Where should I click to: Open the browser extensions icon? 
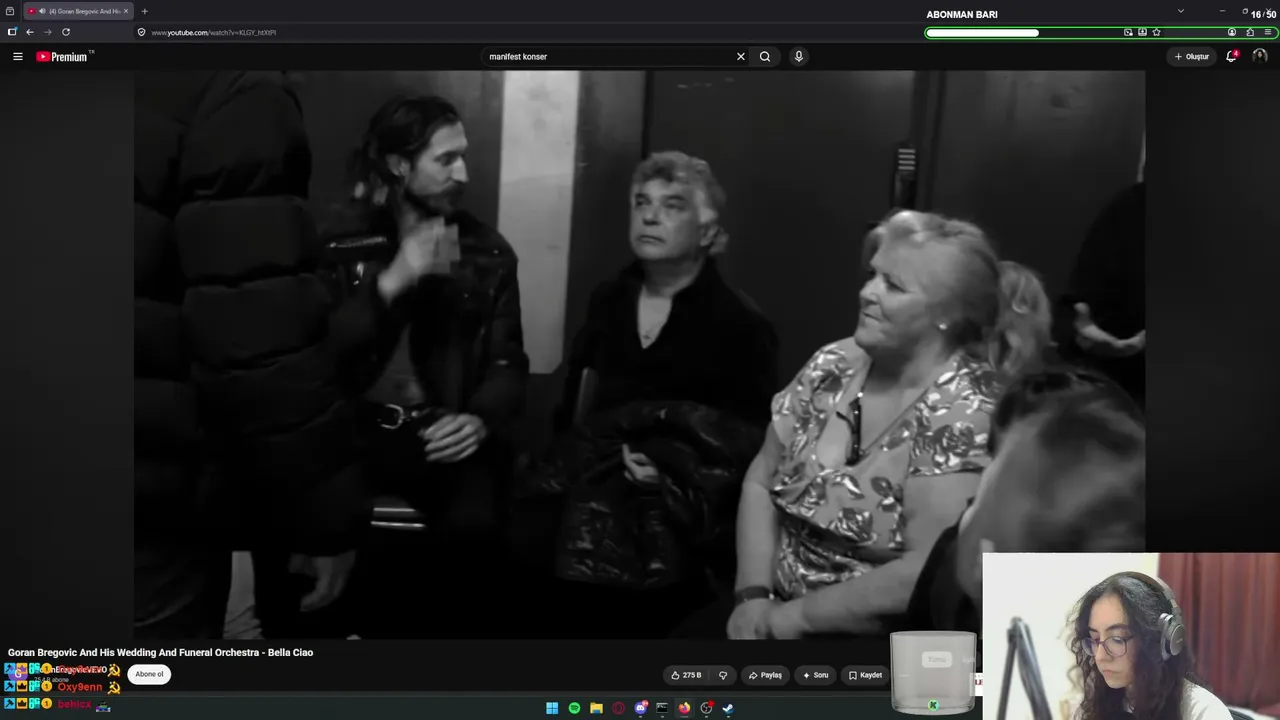(x=1250, y=32)
